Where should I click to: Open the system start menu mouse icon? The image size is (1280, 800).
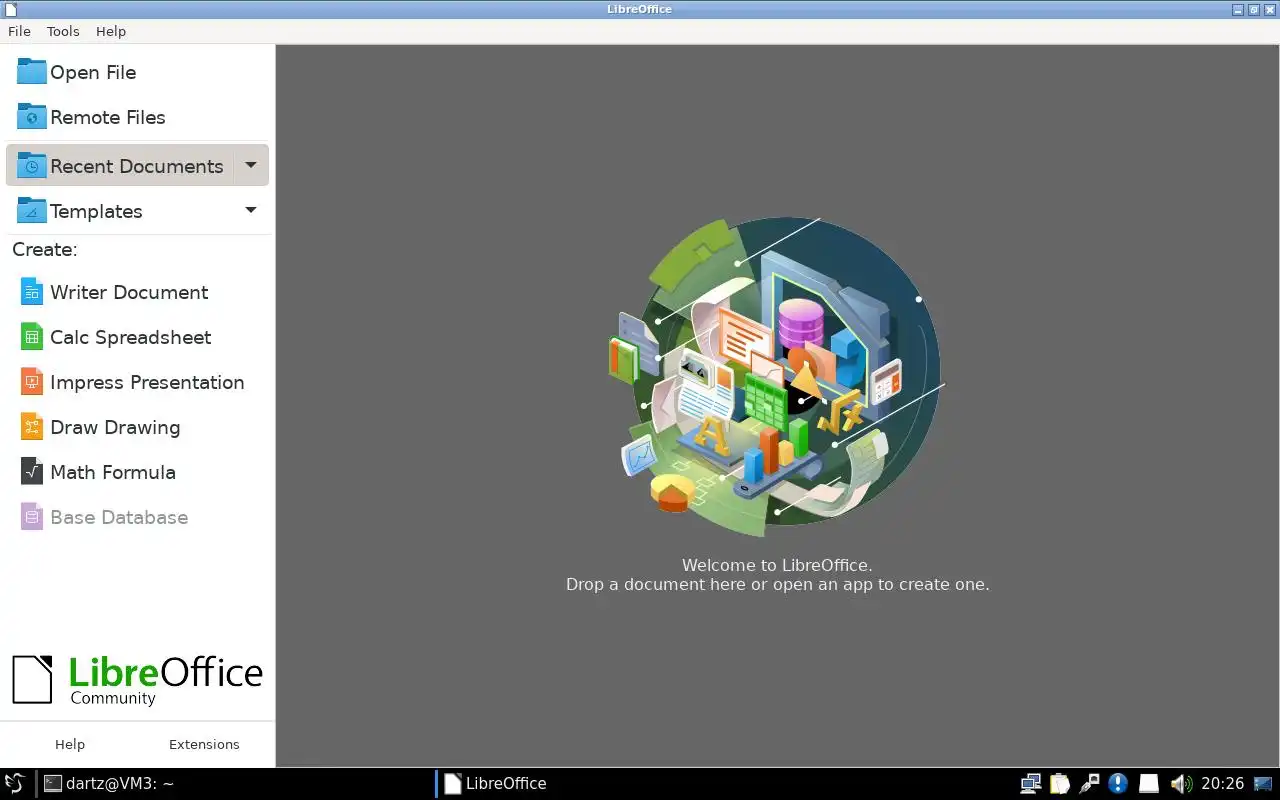click(x=14, y=783)
